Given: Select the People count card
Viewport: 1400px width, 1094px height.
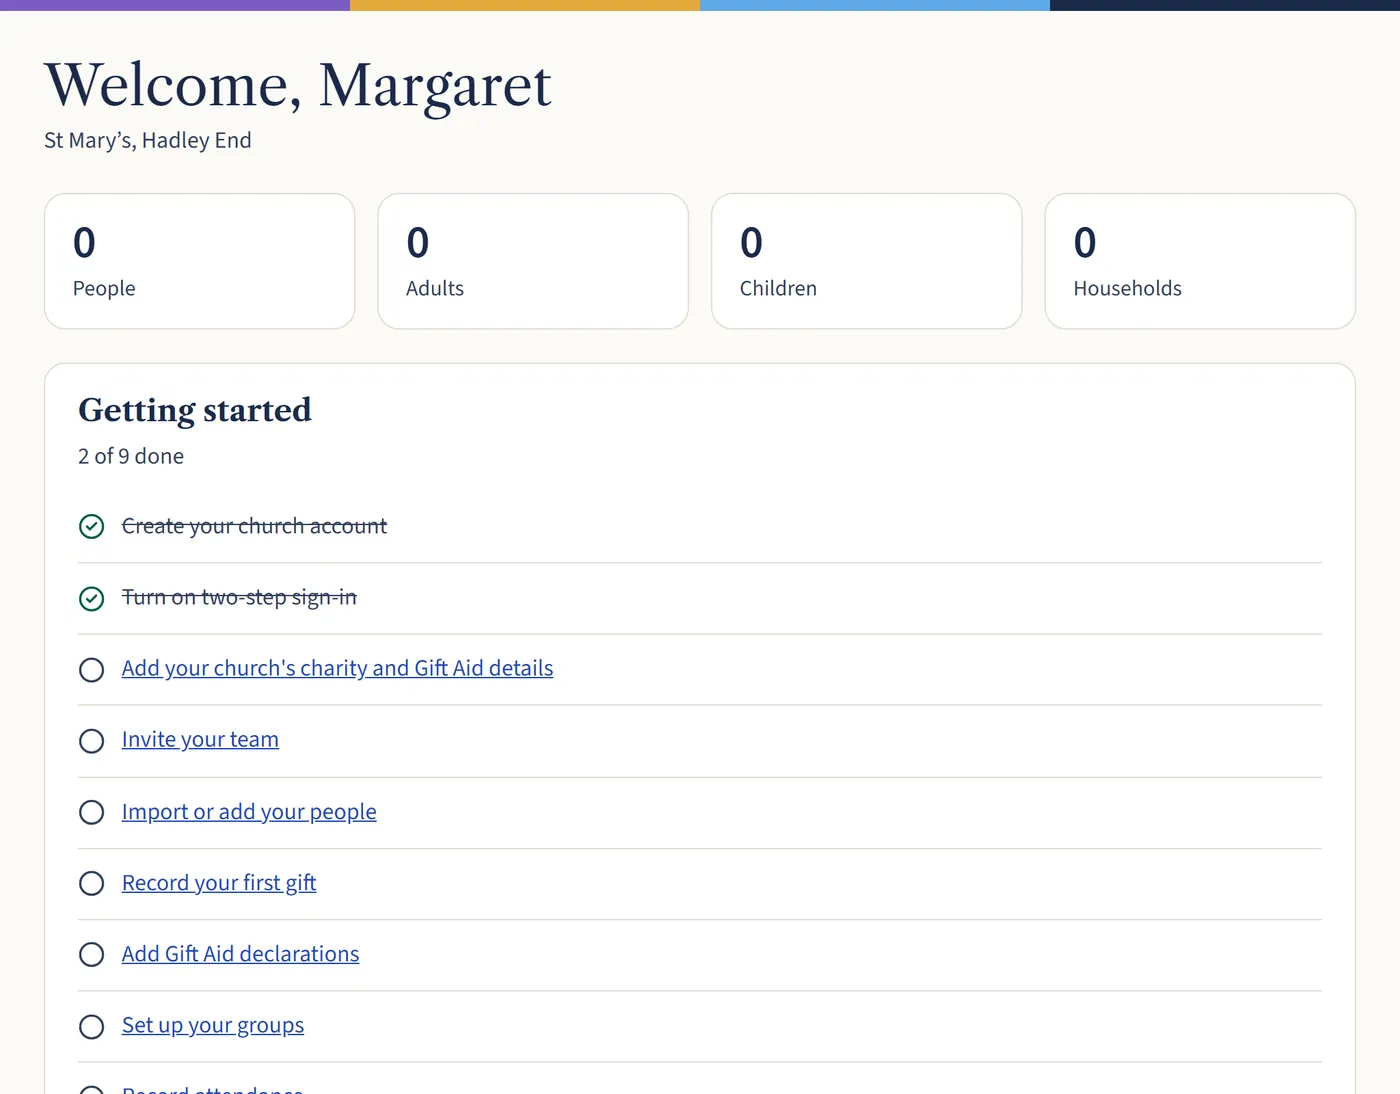Looking at the screenshot, I should pos(200,261).
